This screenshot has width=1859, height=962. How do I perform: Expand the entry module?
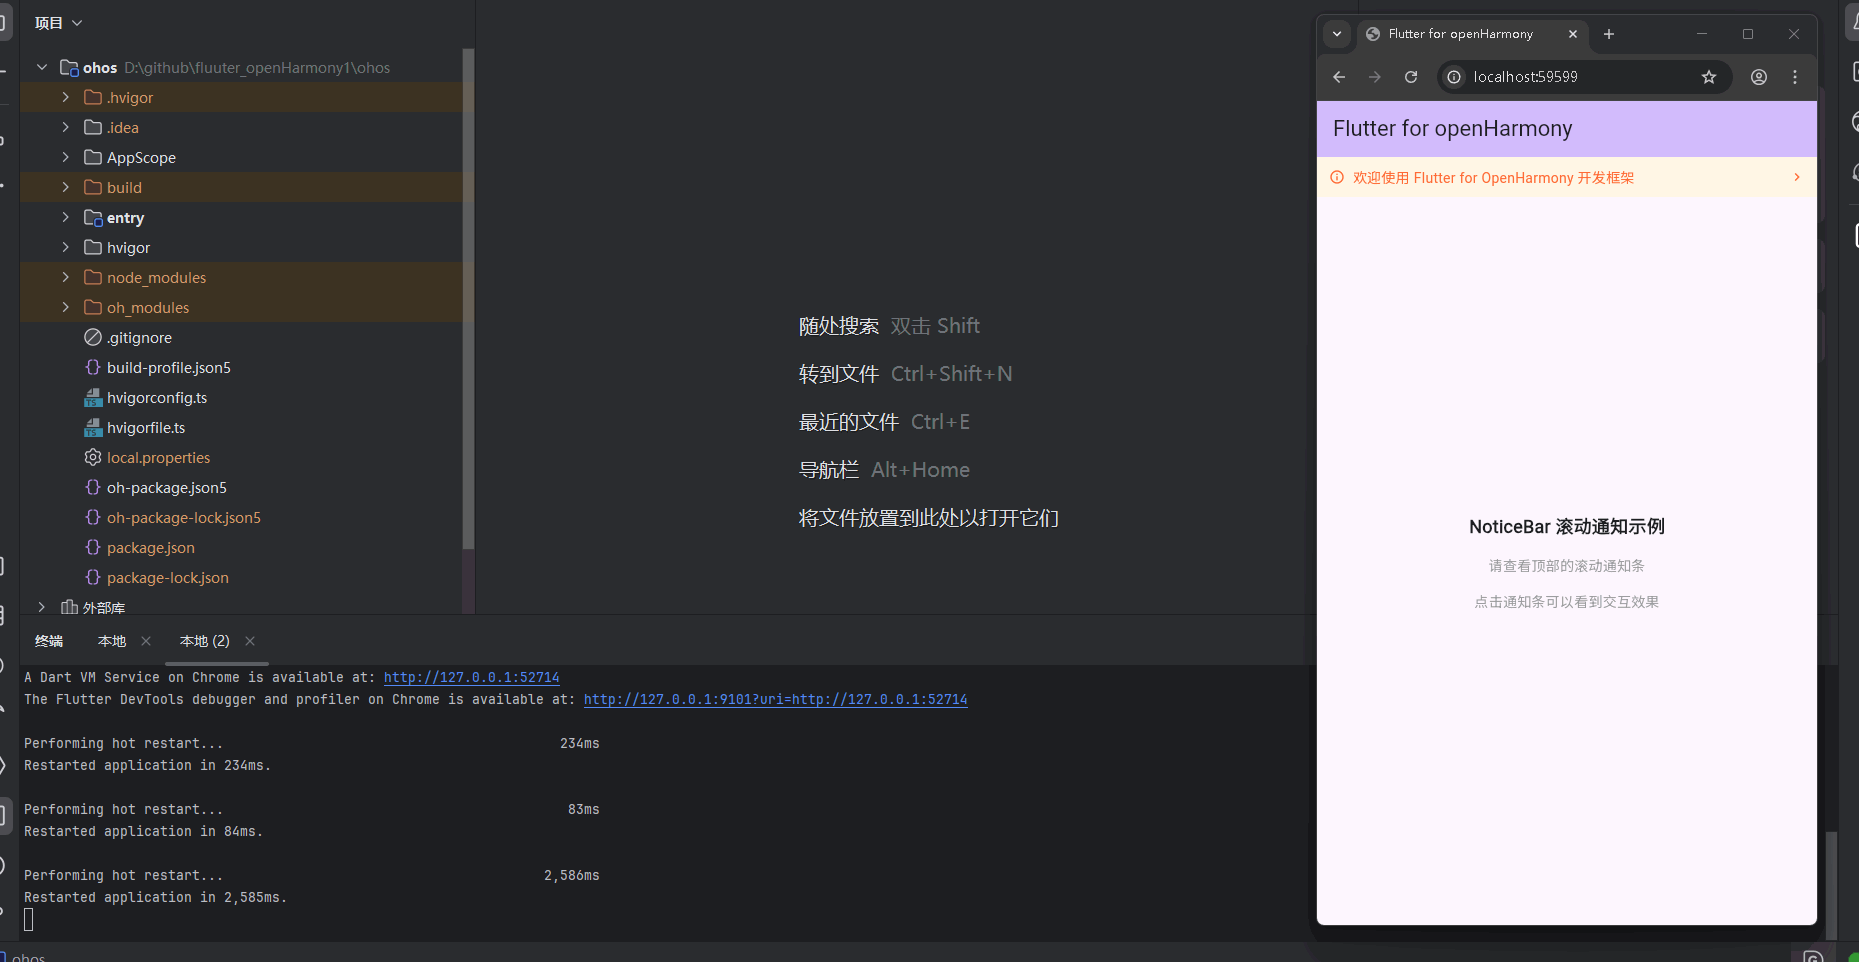[65, 217]
